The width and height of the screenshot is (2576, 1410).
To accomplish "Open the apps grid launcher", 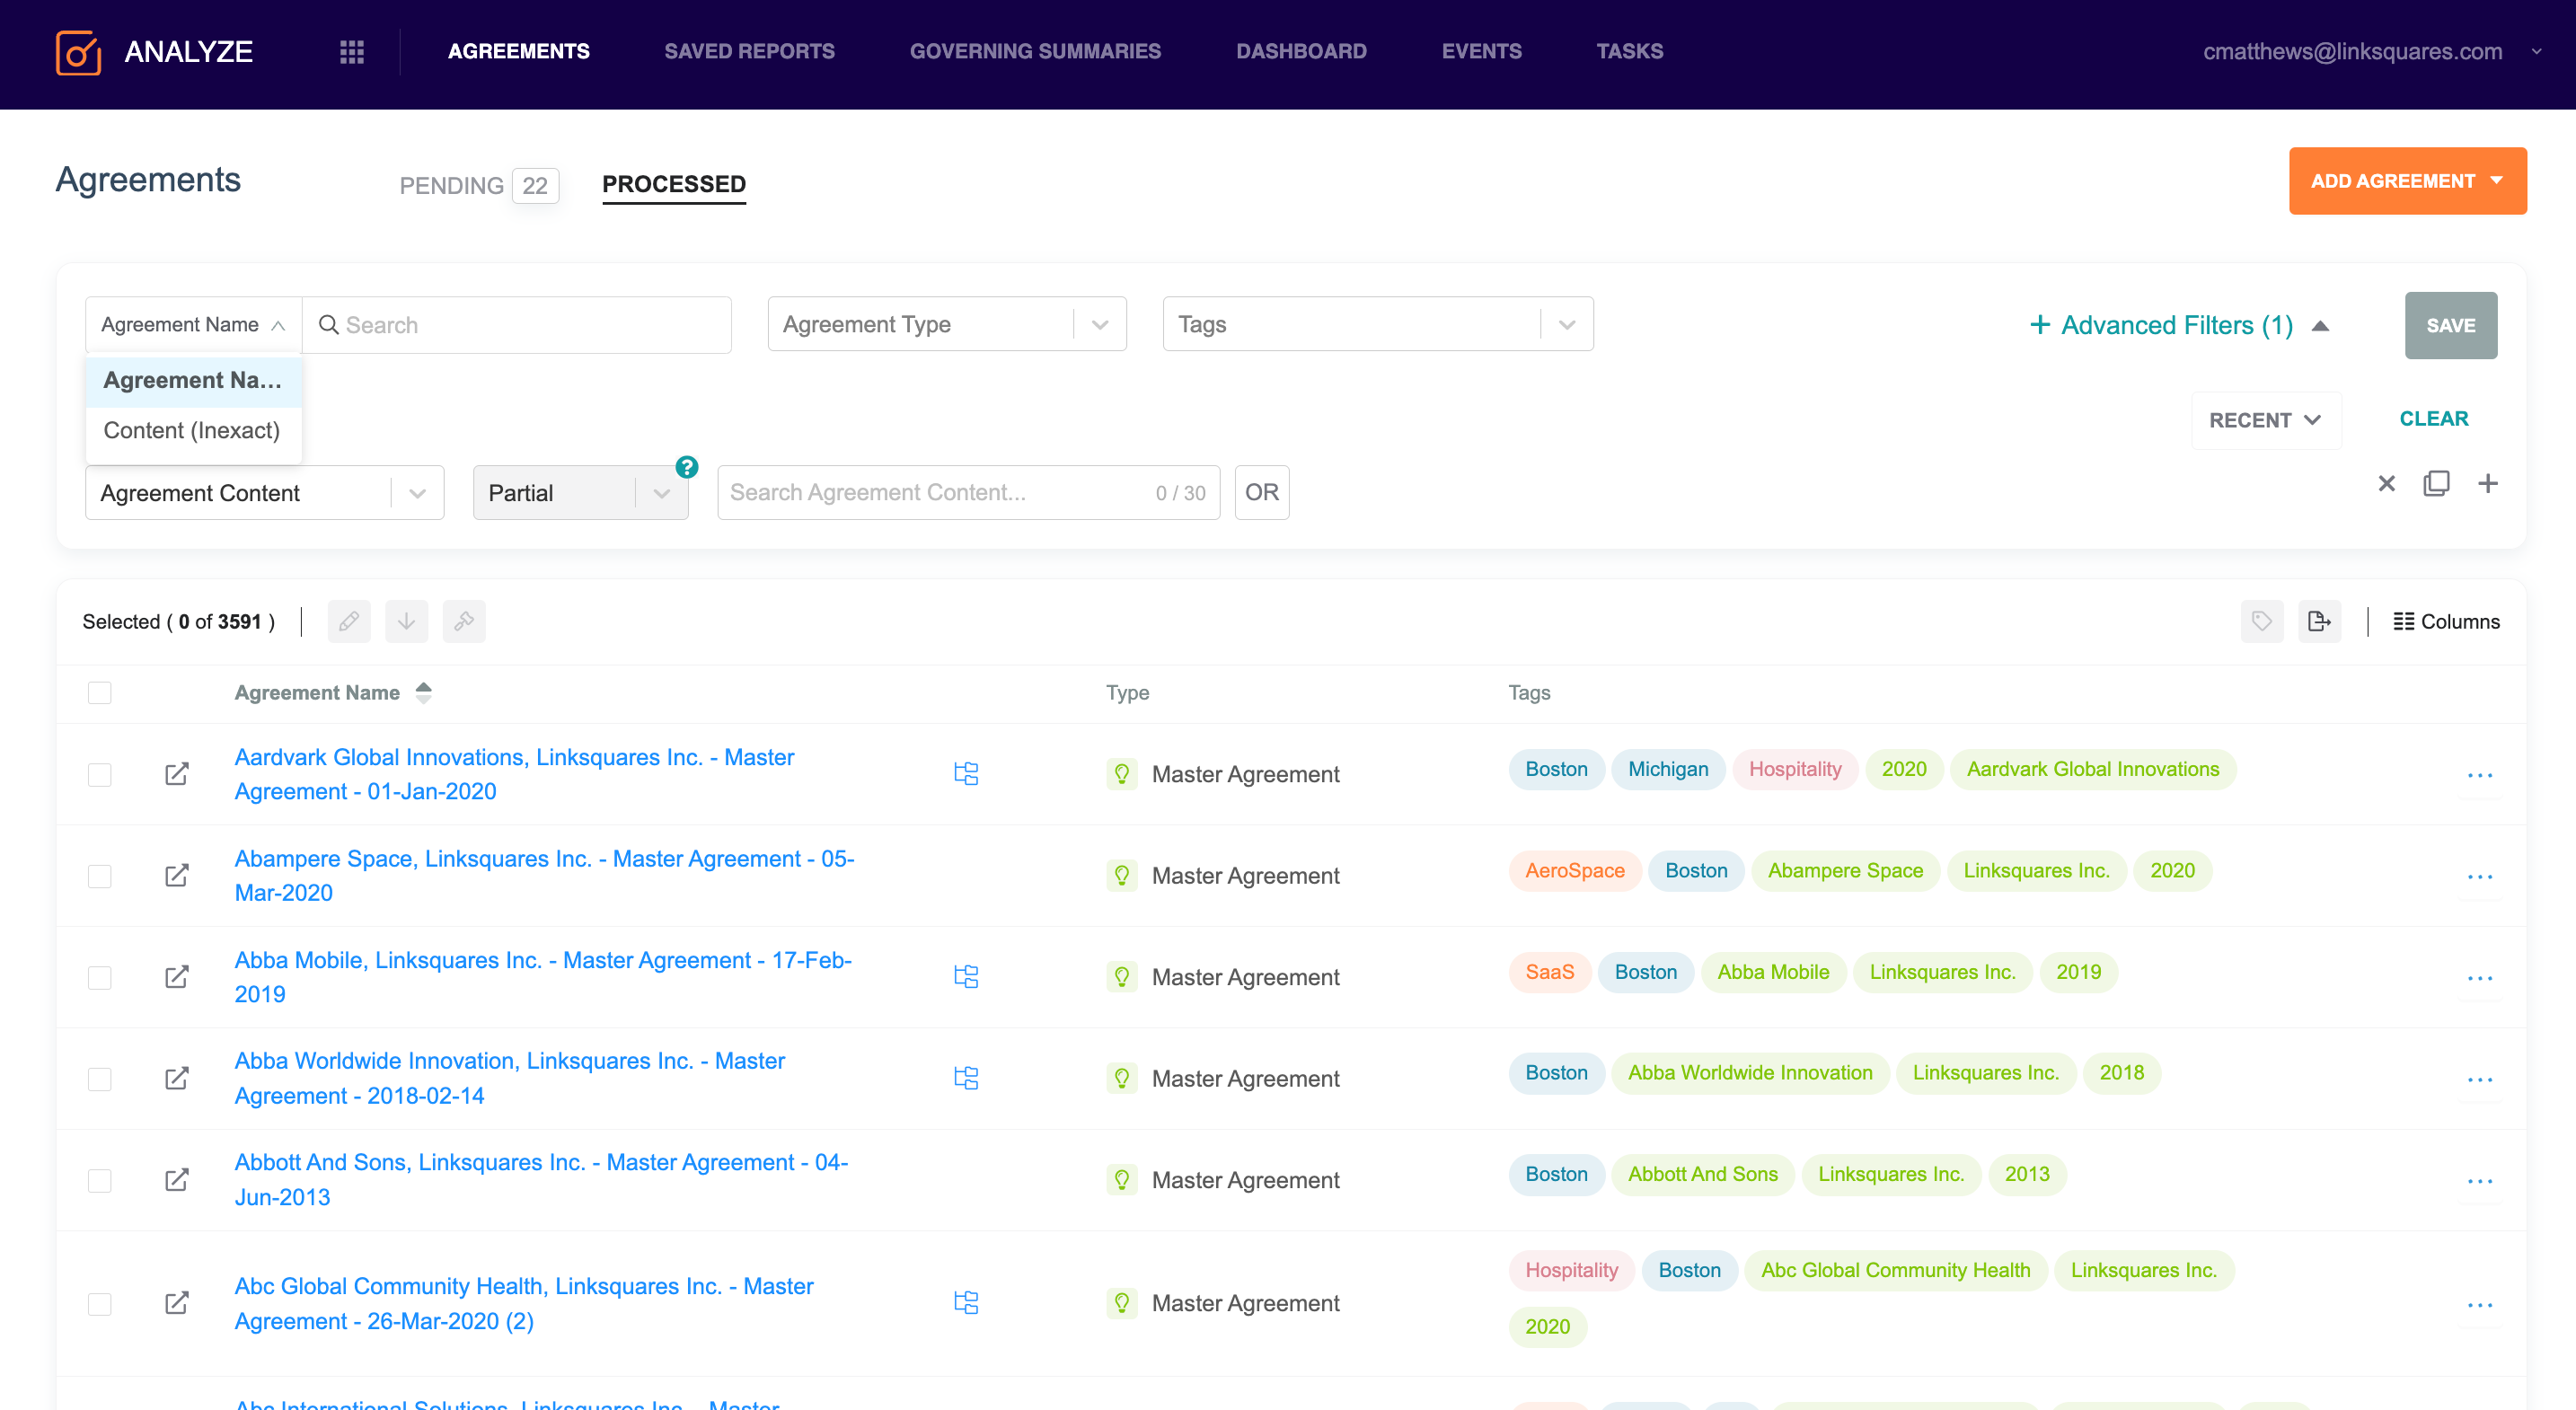I will tap(352, 52).
